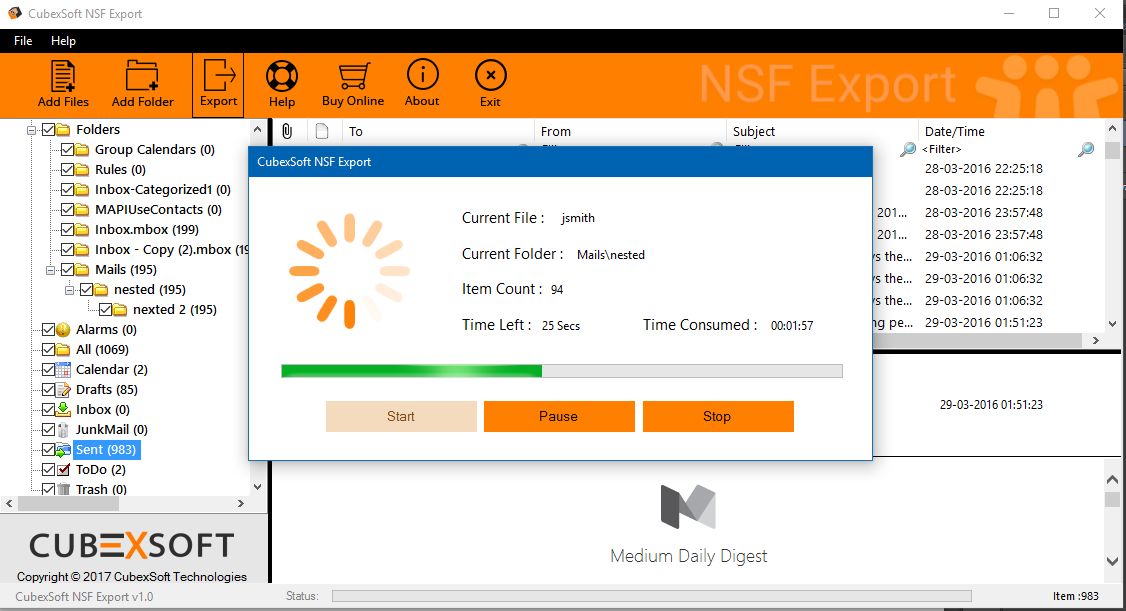Pause the export process
Viewport: 1126px width, 611px height.
point(558,416)
